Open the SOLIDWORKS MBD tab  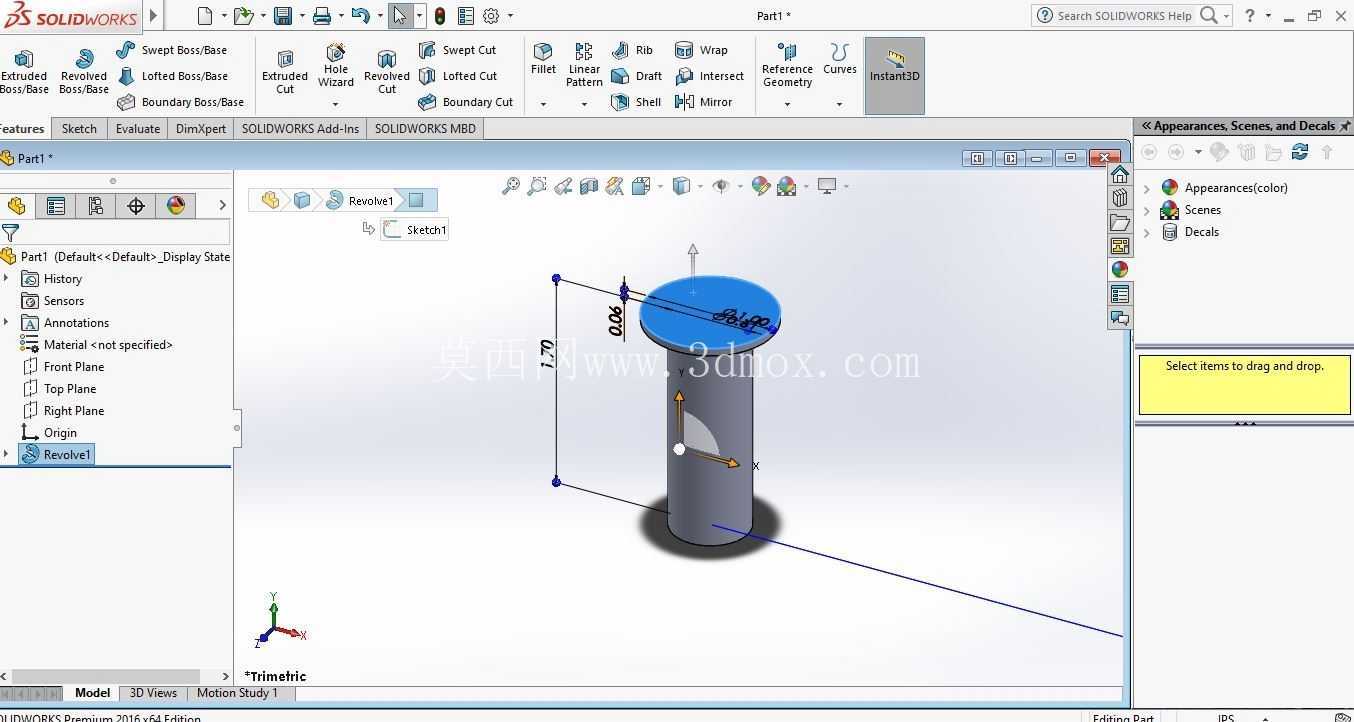[425, 128]
